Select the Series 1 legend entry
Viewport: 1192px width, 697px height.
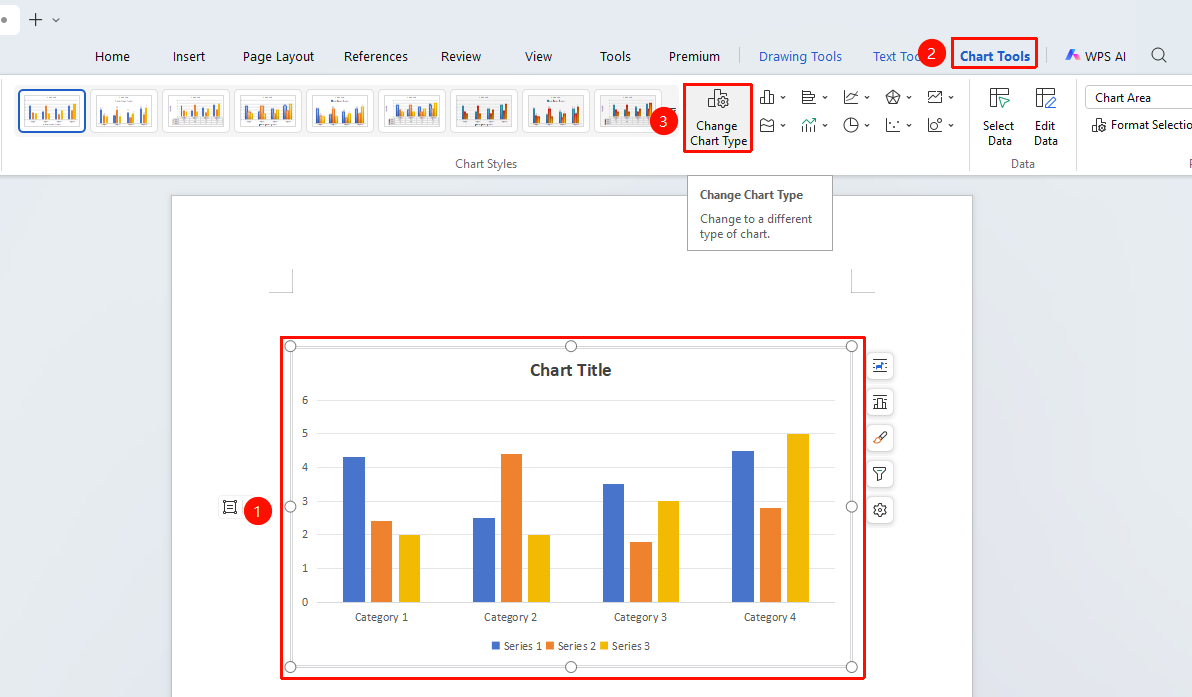(x=517, y=646)
